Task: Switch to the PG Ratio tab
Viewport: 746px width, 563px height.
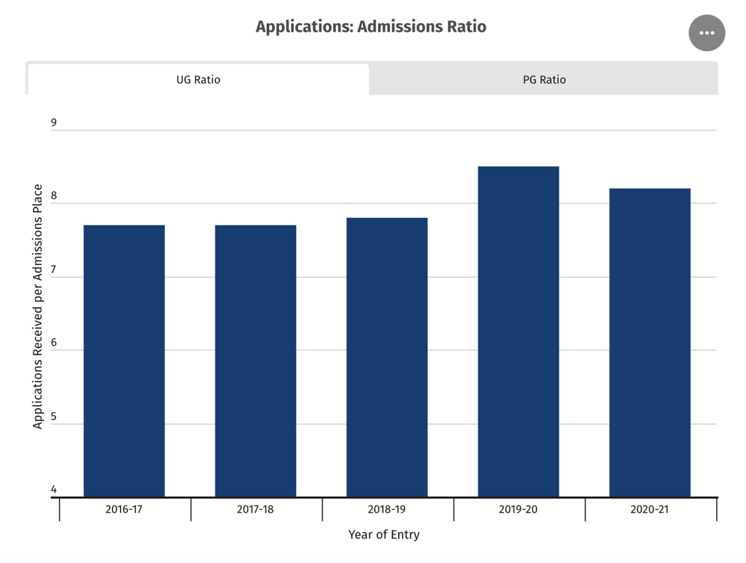Action: click(x=544, y=80)
